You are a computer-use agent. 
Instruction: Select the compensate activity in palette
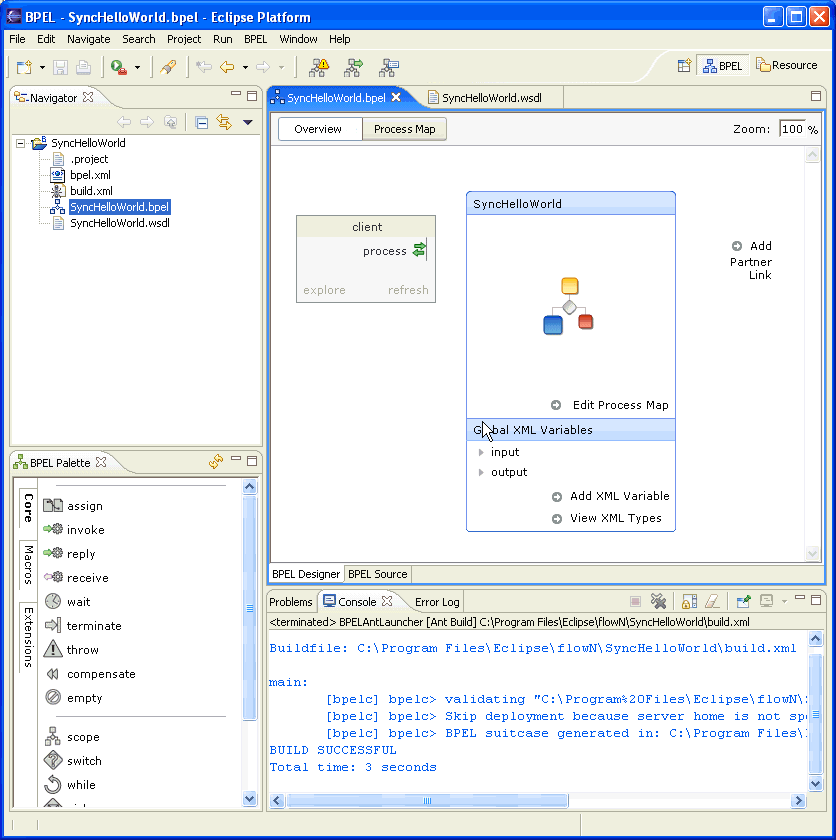tap(89, 674)
